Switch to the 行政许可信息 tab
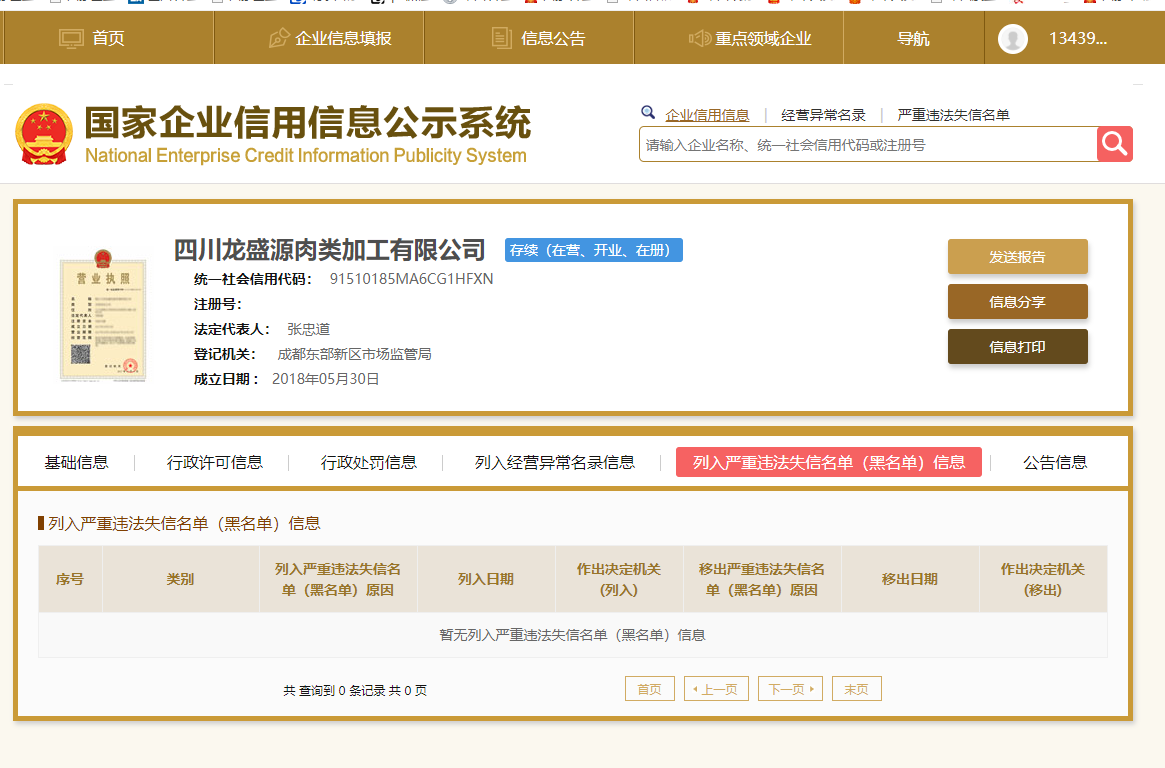This screenshot has height=768, width=1165. click(x=215, y=463)
